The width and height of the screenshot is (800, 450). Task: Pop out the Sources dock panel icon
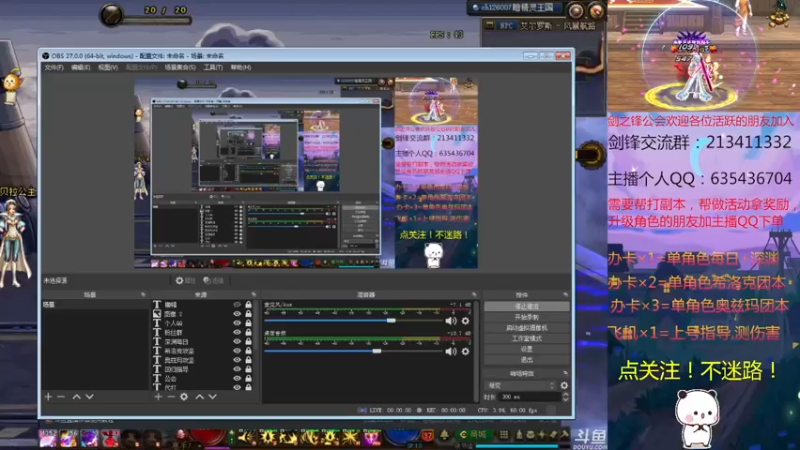[x=254, y=294]
